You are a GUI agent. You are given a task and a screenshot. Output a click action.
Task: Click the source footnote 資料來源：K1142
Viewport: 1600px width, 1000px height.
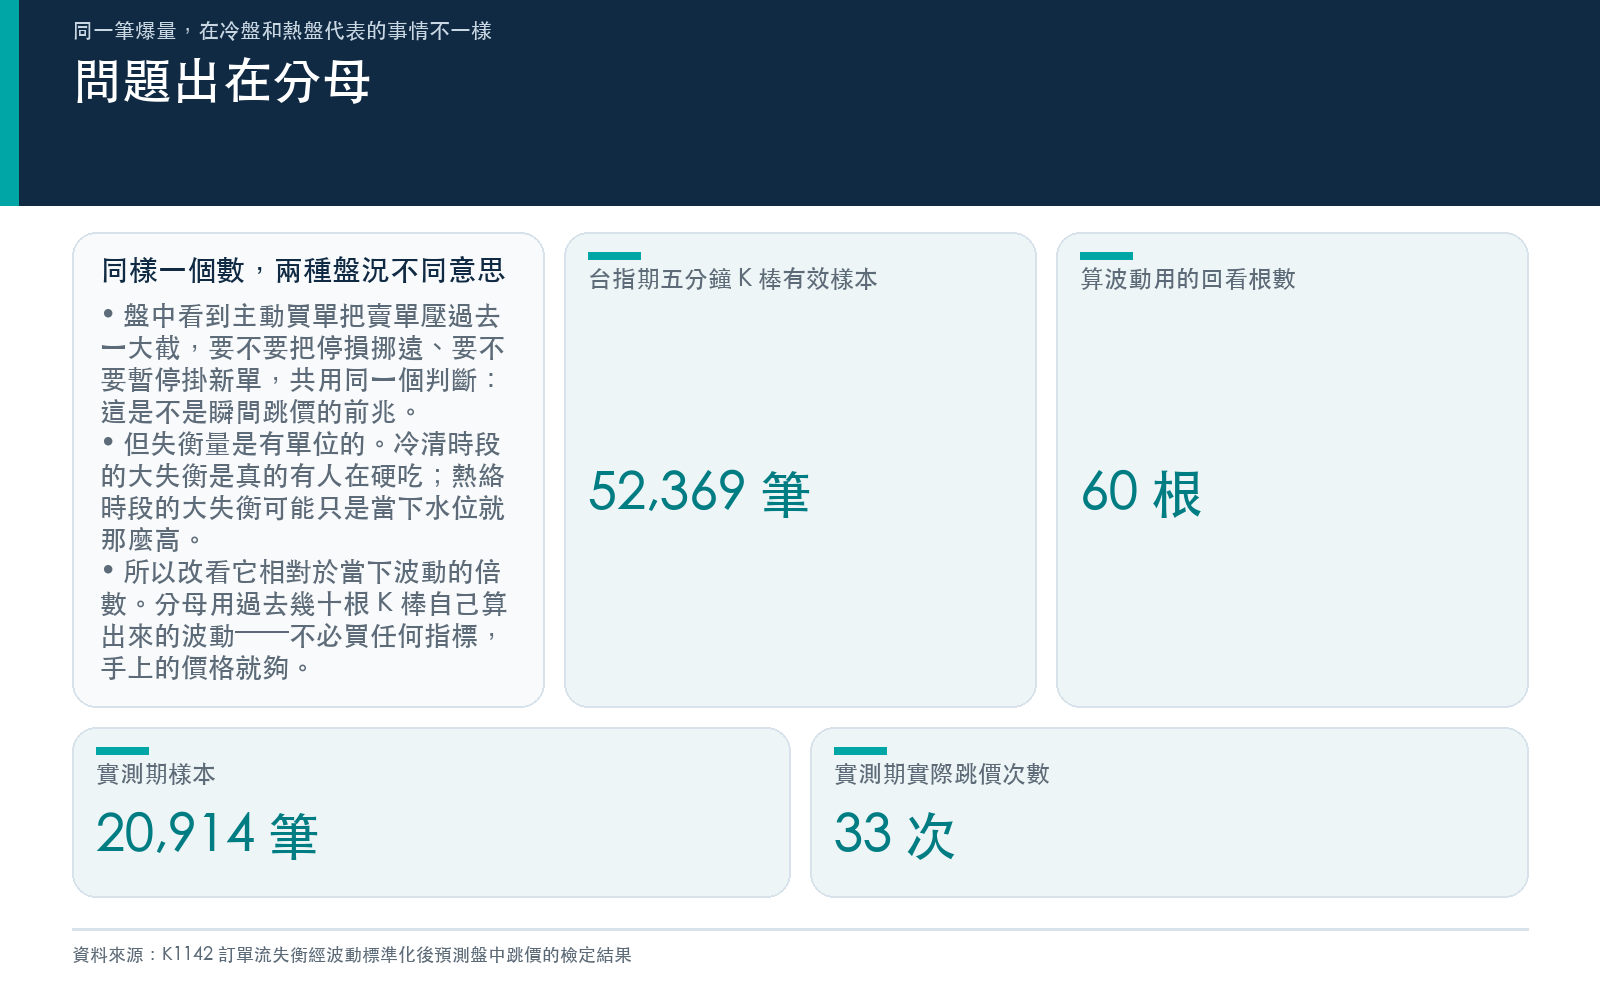pos(352,955)
